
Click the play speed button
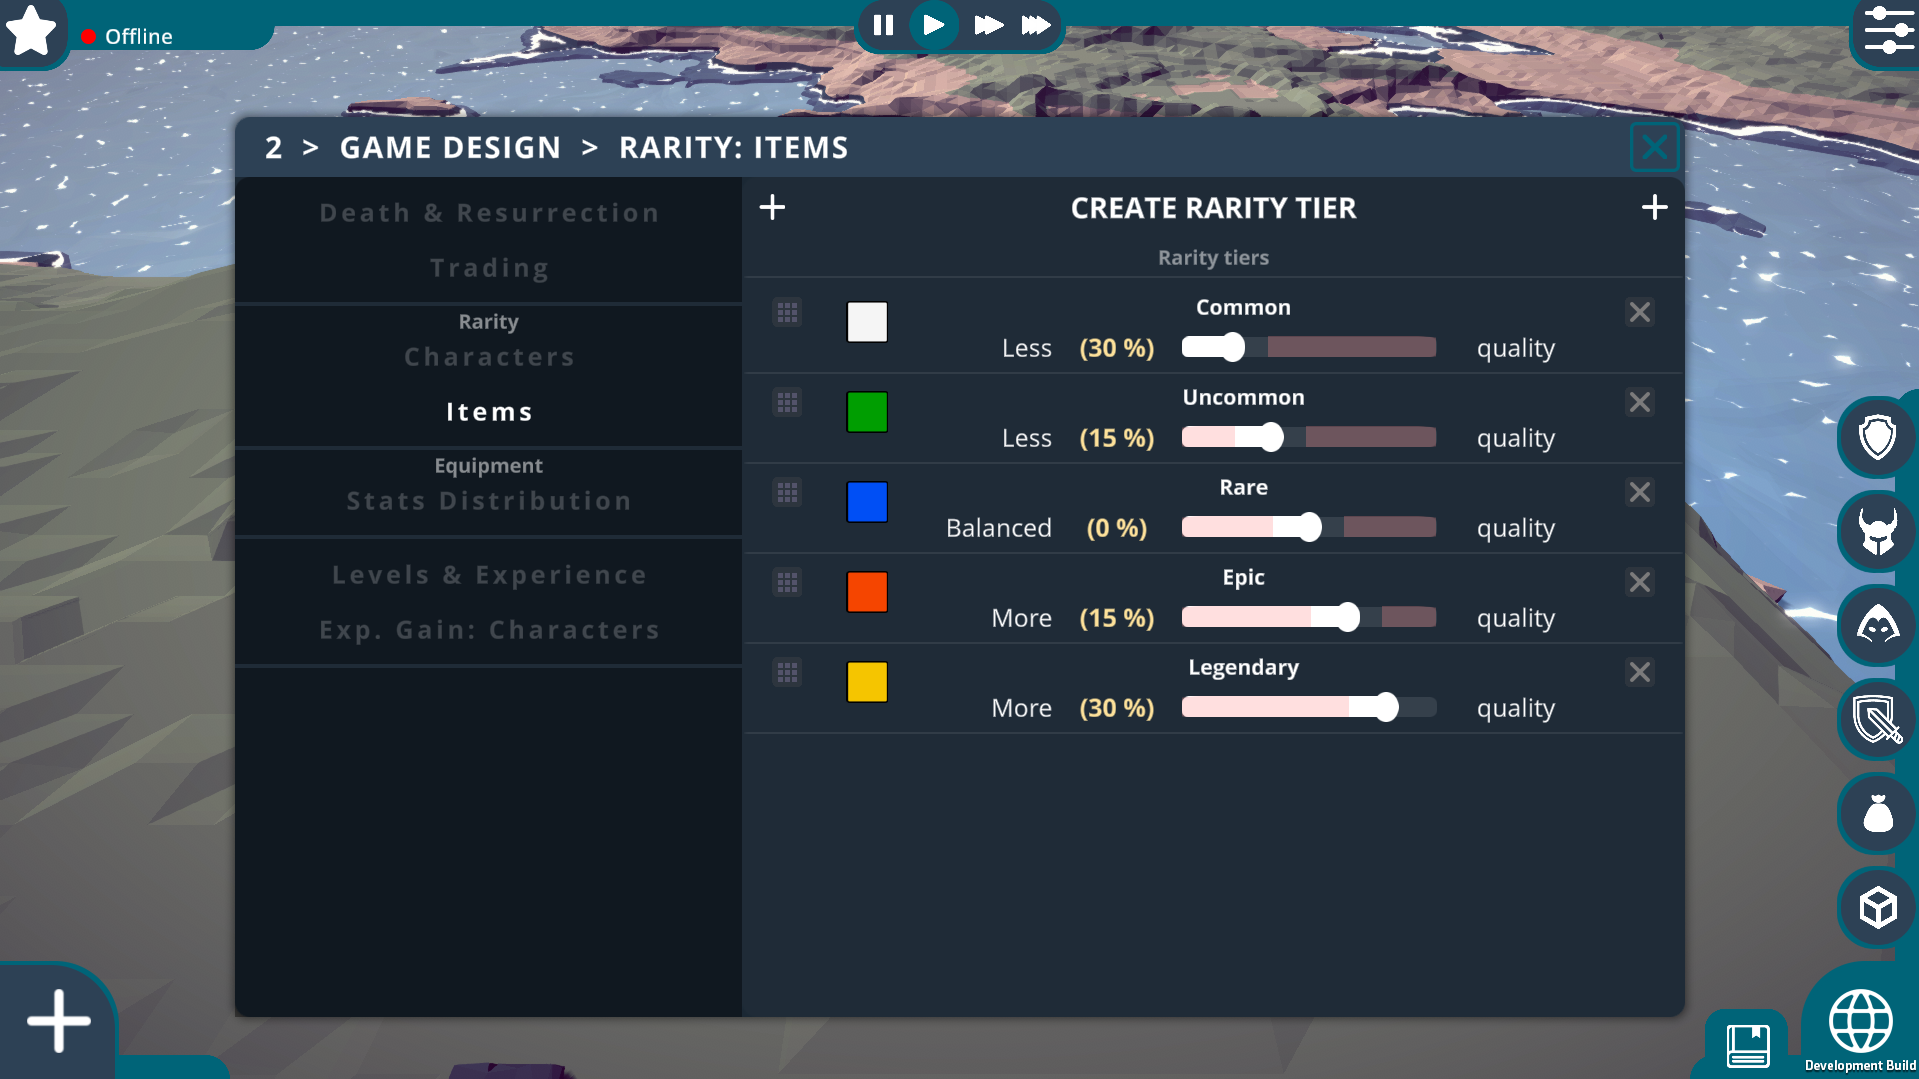(x=934, y=25)
